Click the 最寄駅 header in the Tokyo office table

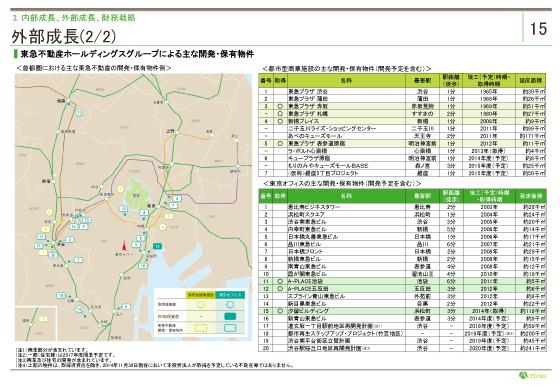(x=422, y=196)
